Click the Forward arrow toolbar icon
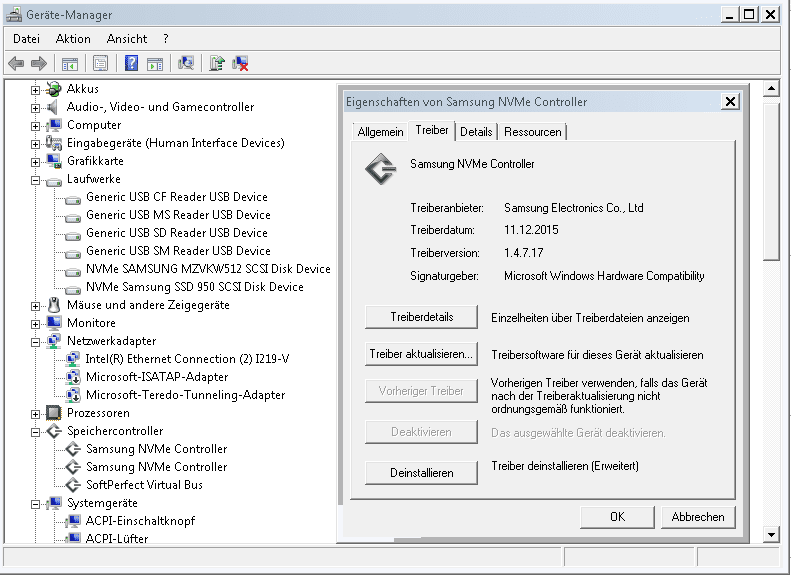The height and width of the screenshot is (576, 791). pyautogui.click(x=39, y=64)
